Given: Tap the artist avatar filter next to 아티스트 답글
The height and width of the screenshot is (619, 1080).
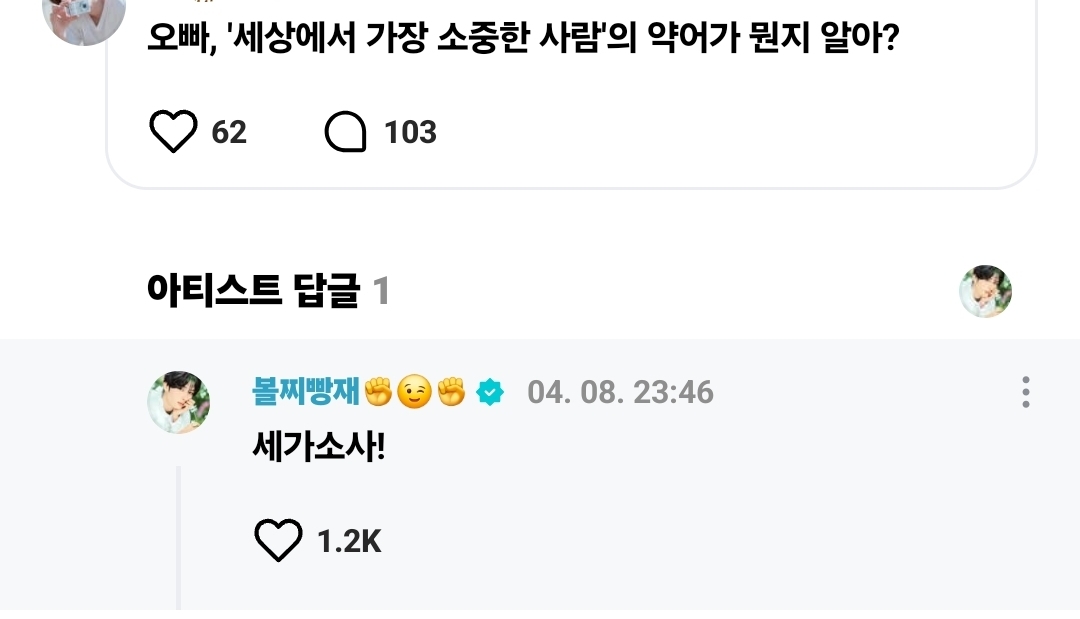Looking at the screenshot, I should coord(985,291).
